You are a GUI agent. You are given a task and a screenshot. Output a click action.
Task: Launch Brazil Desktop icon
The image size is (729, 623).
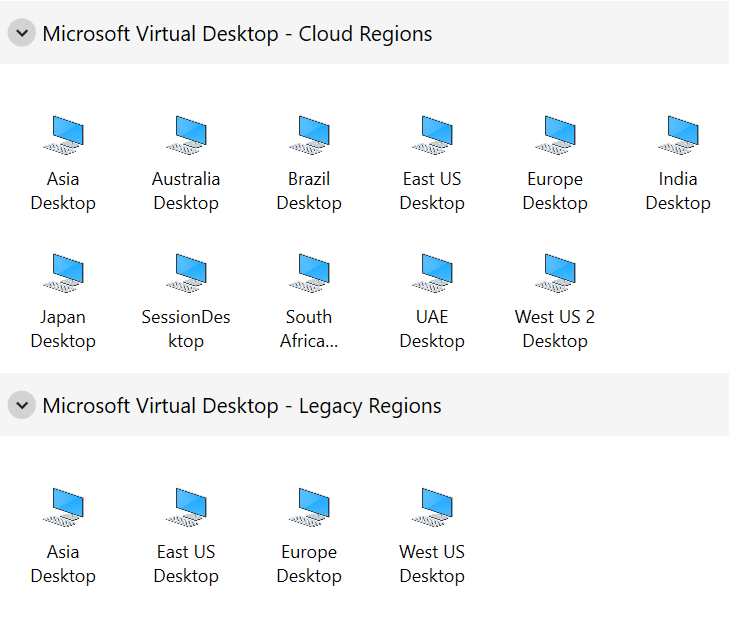[x=309, y=135]
